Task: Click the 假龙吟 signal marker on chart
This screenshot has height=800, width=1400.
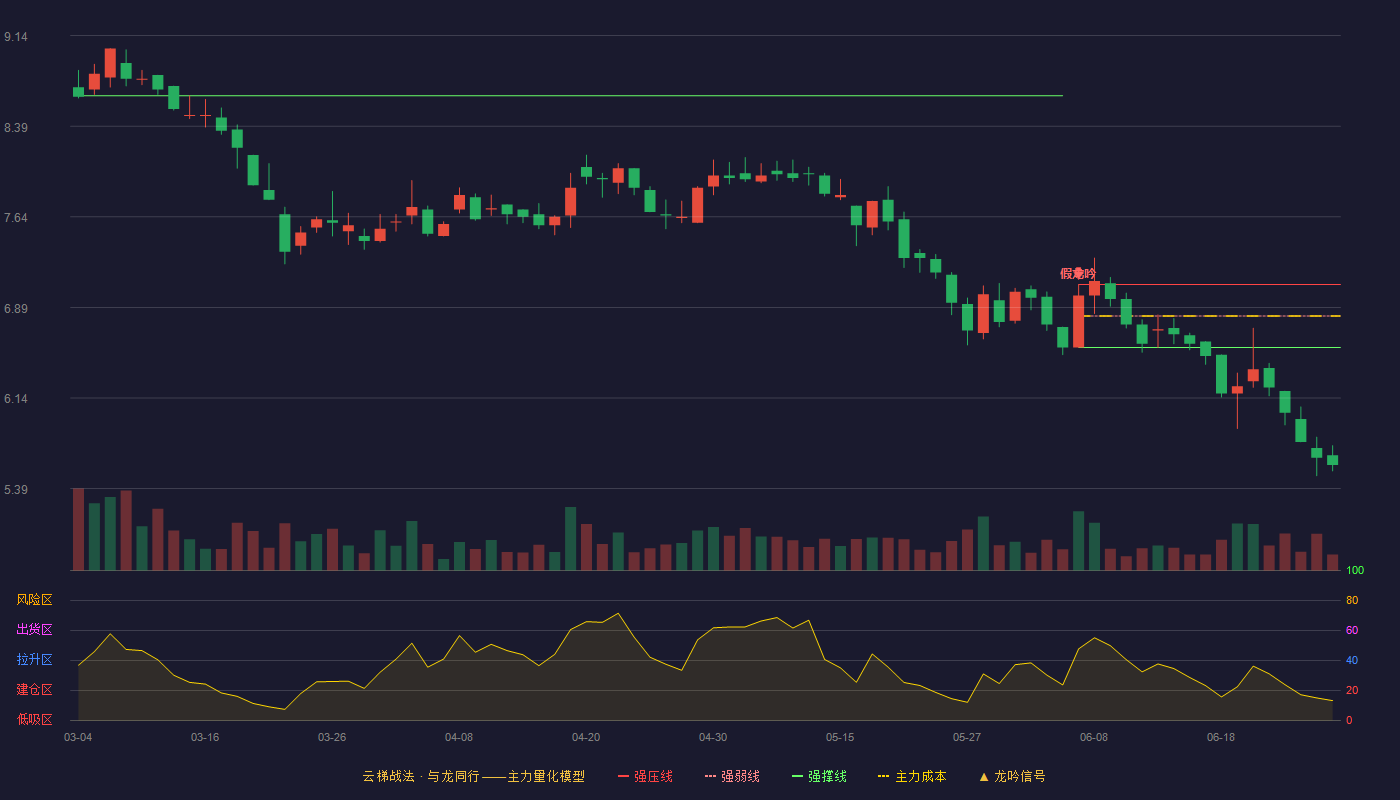Action: pyautogui.click(x=1078, y=273)
